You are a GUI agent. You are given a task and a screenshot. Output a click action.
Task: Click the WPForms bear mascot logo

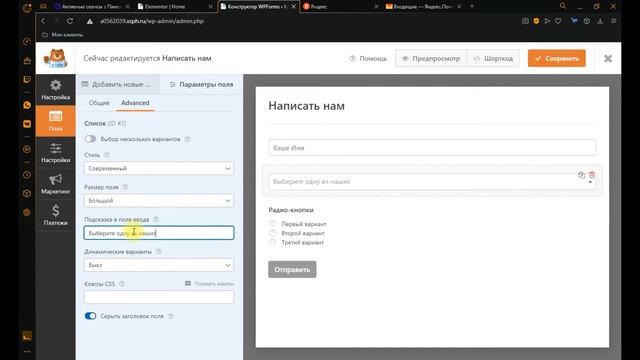coord(56,58)
